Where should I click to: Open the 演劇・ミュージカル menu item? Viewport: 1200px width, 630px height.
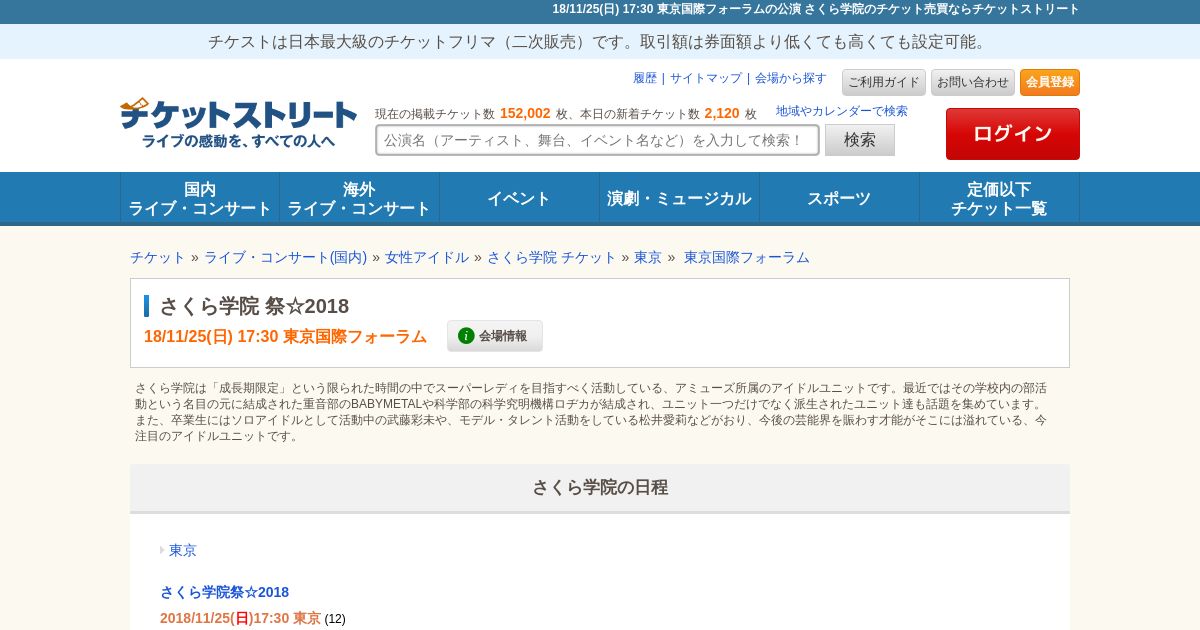[x=680, y=198]
